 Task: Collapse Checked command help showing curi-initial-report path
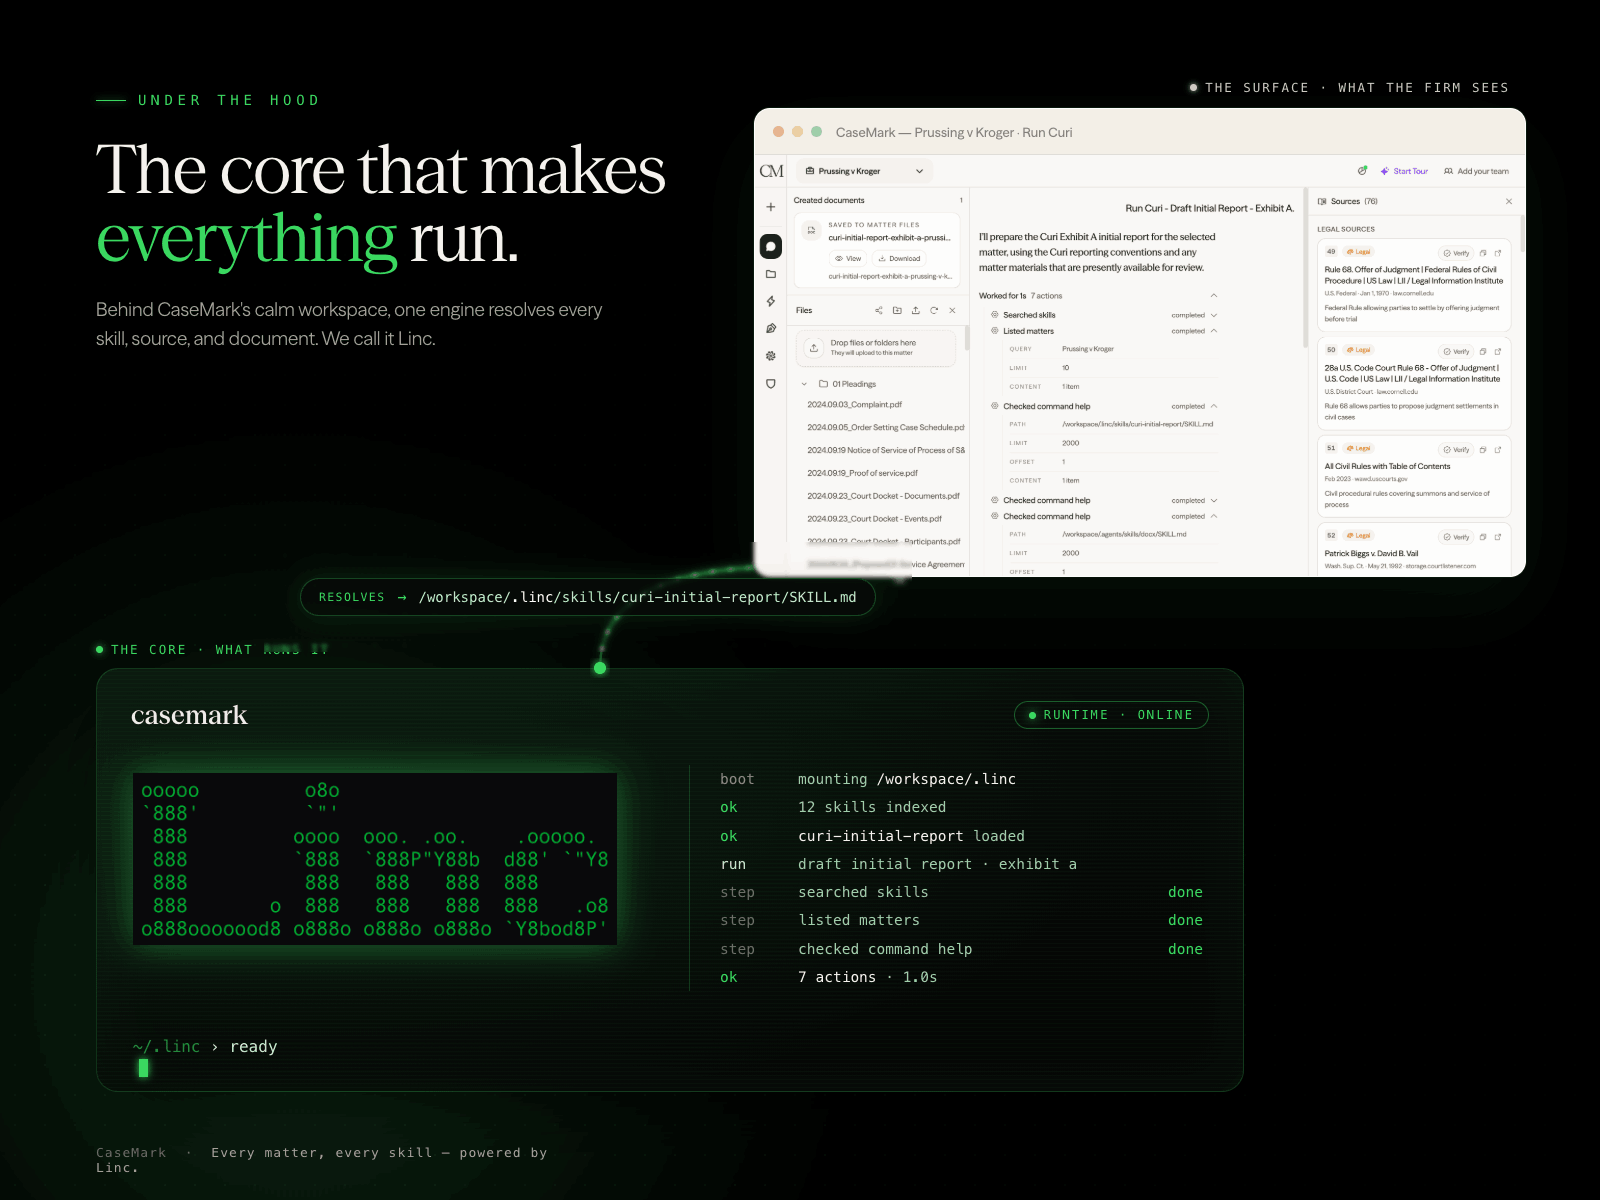pos(1214,406)
